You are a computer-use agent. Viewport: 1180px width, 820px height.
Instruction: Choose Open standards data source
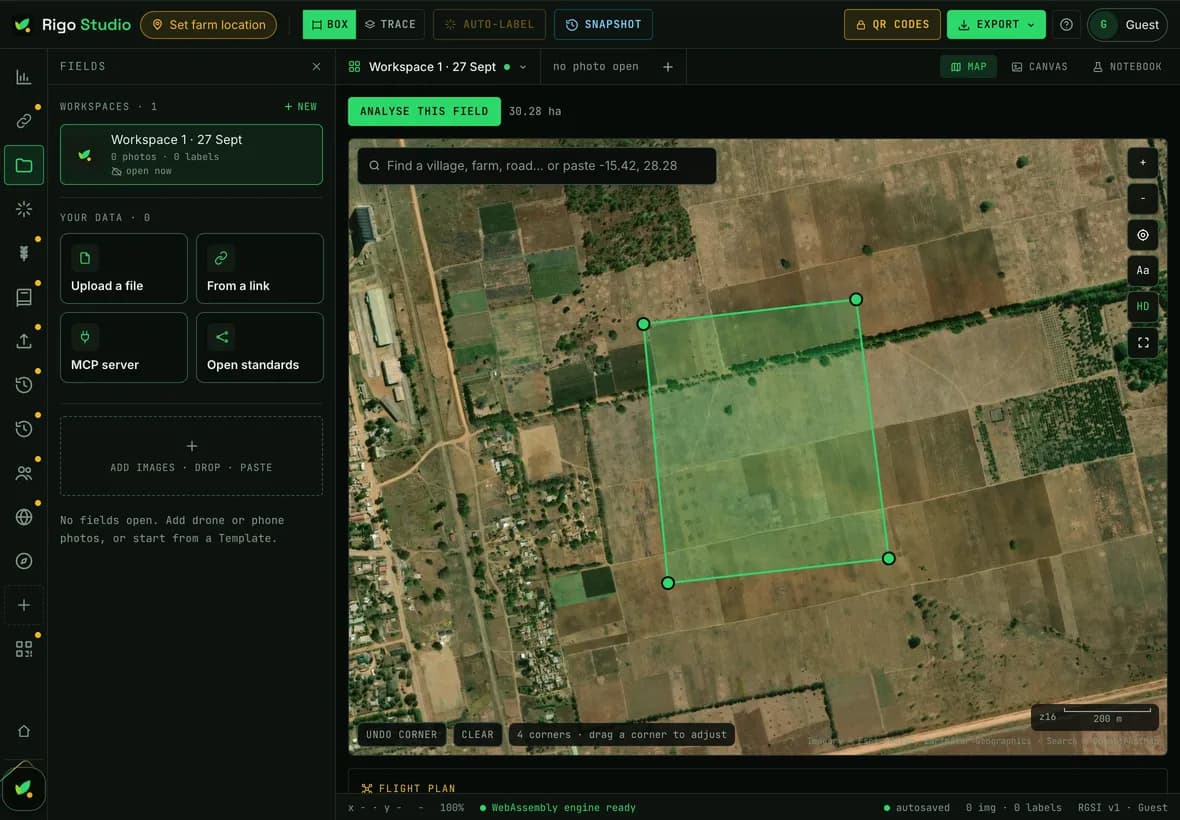click(260, 348)
